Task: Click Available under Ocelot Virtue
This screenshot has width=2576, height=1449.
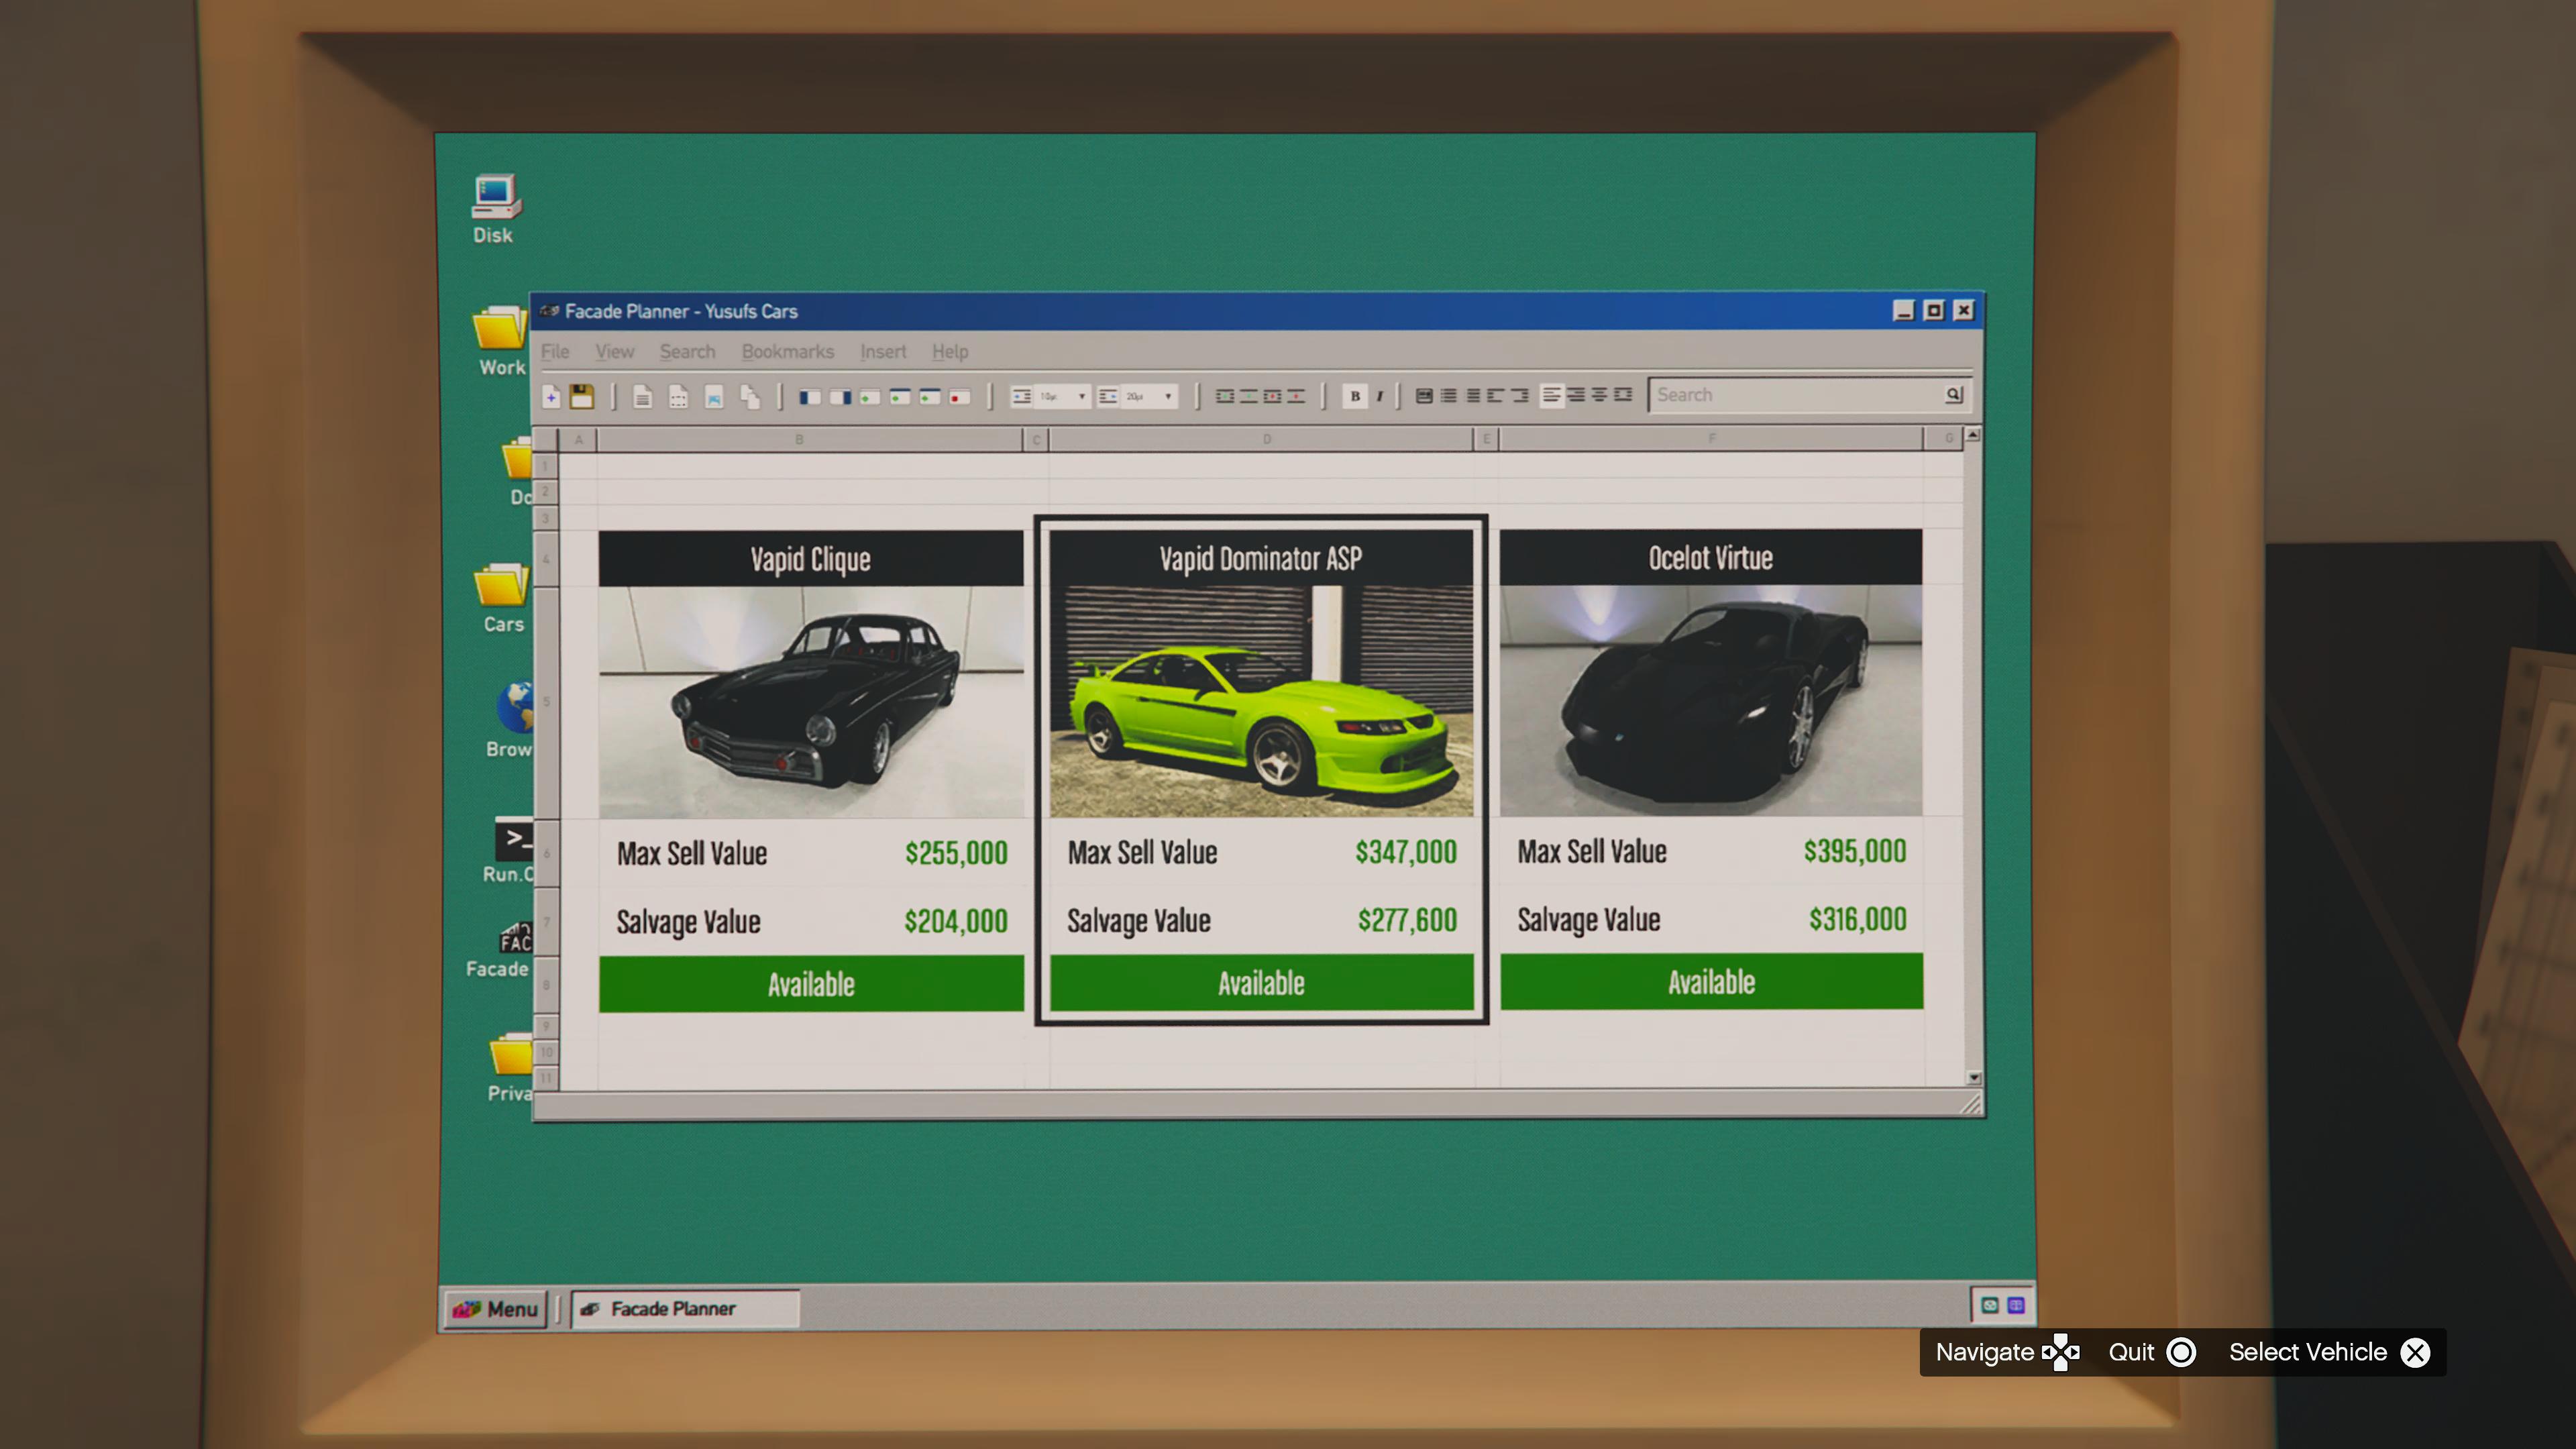Action: coord(1711,982)
